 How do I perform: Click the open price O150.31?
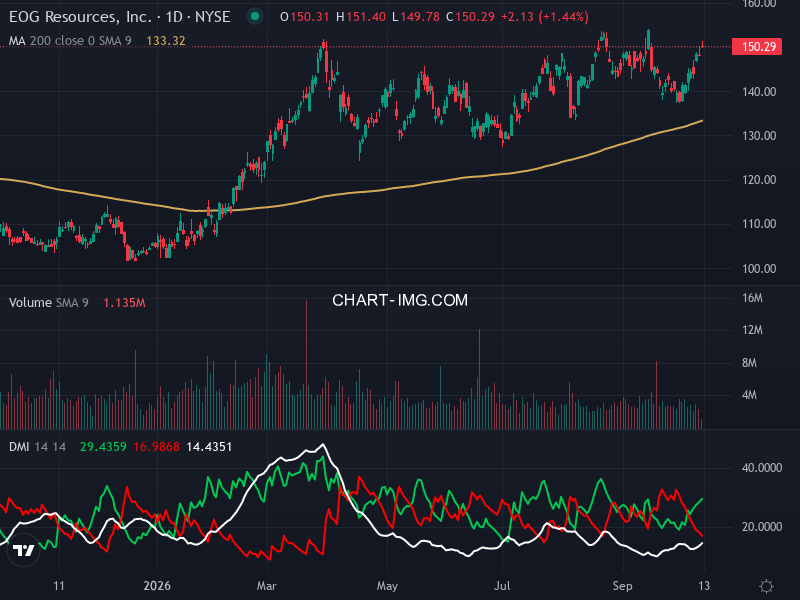305,17
